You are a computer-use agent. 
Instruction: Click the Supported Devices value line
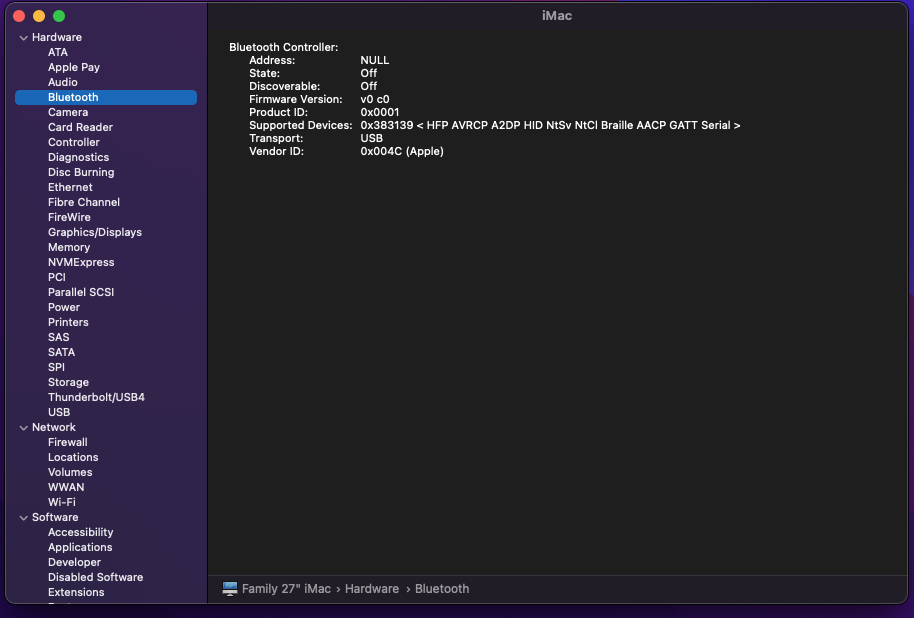(x=550, y=125)
